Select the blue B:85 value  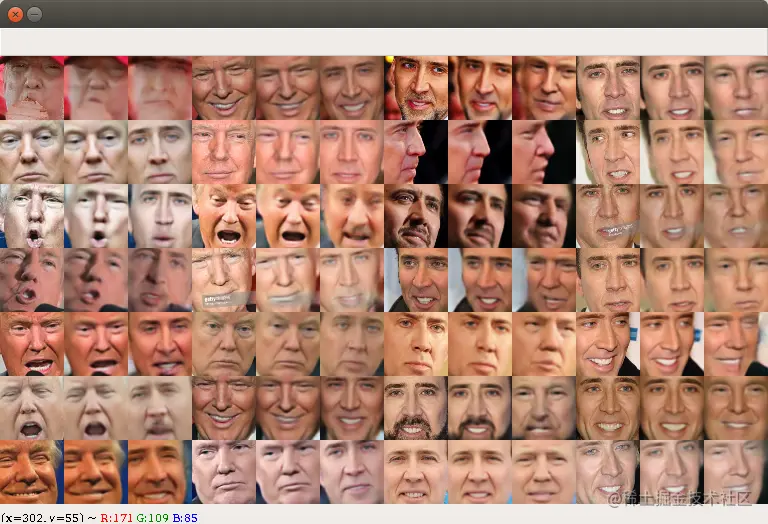[185, 518]
